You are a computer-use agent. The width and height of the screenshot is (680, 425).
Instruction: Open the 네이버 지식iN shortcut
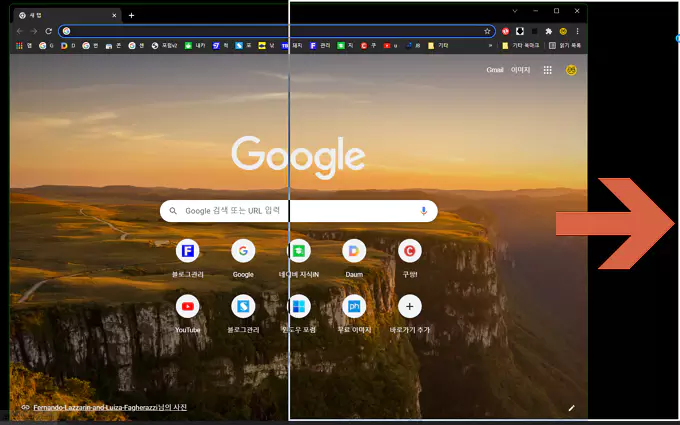[x=298, y=258]
